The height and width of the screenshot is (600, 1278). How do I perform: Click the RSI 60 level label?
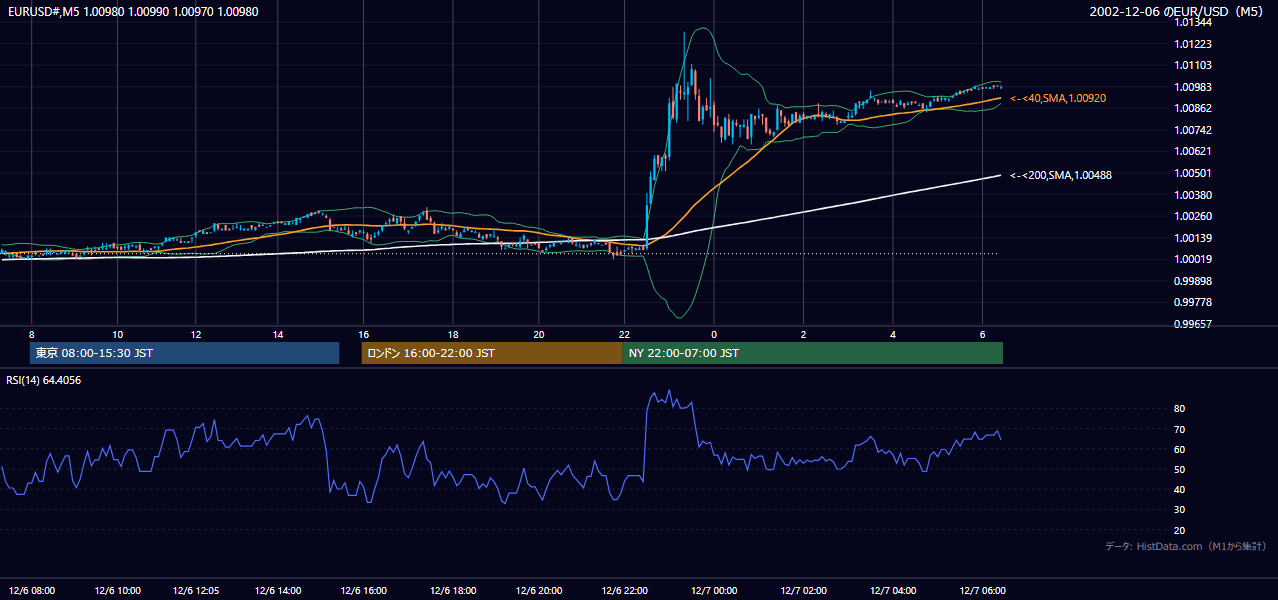pos(1180,449)
